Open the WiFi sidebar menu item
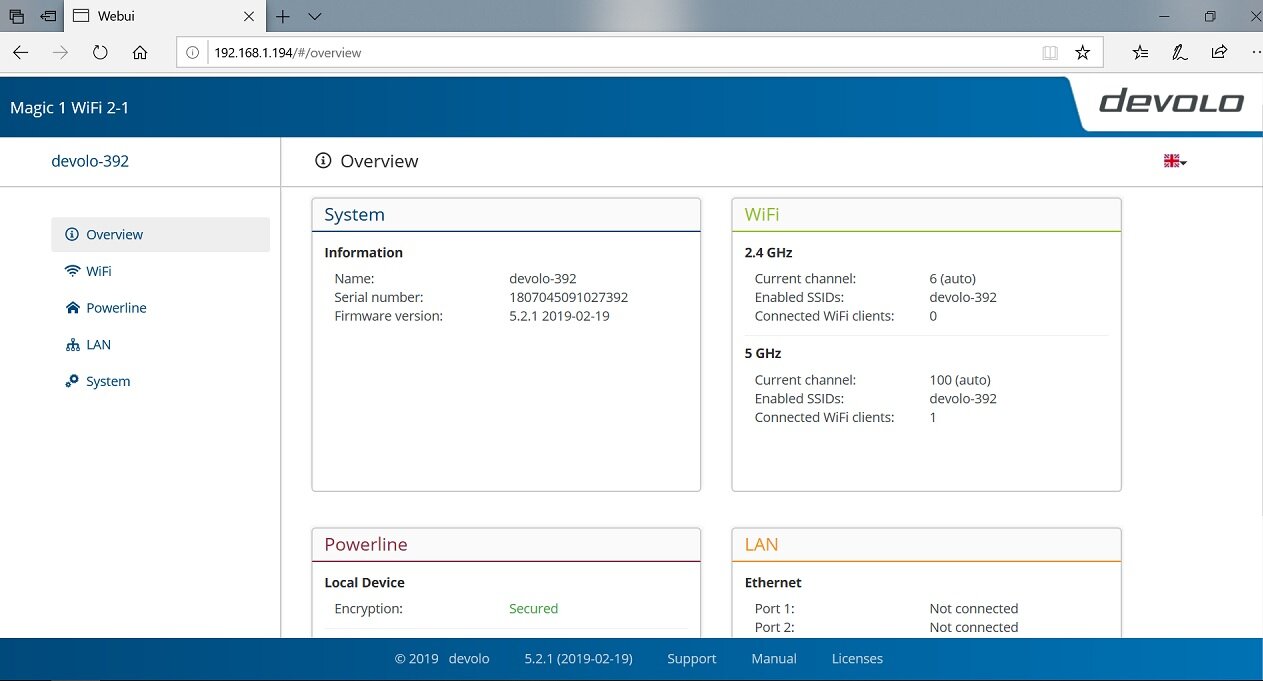The width and height of the screenshot is (1263, 681). pyautogui.click(x=160, y=271)
